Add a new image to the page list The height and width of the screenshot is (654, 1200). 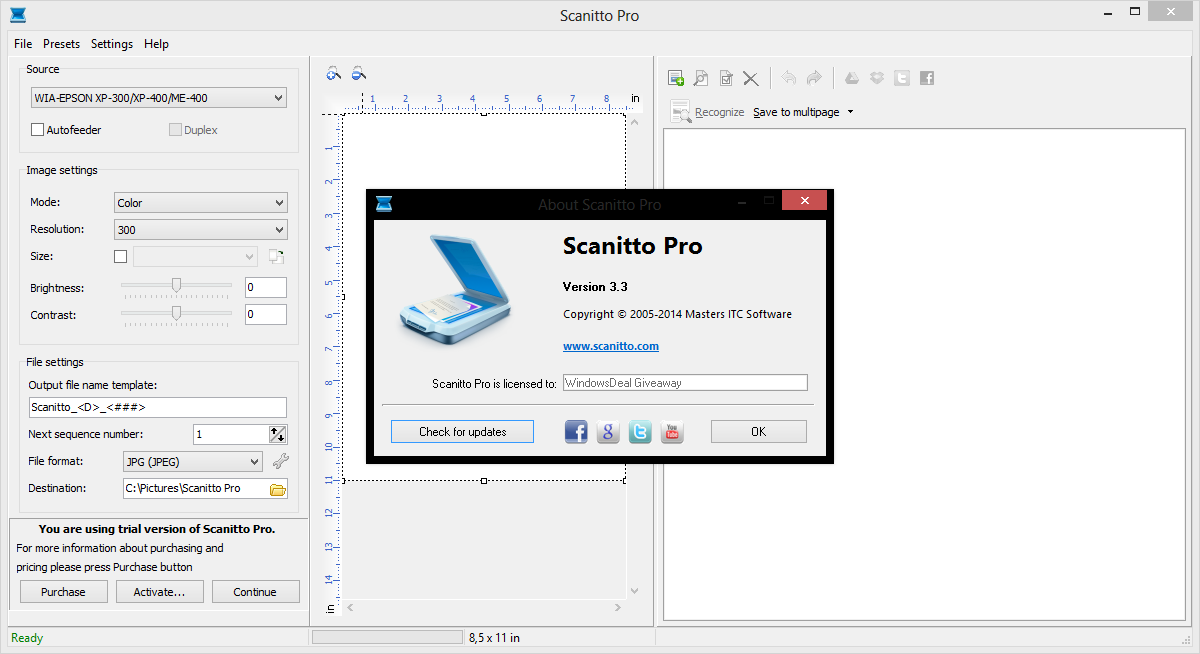[x=676, y=78]
